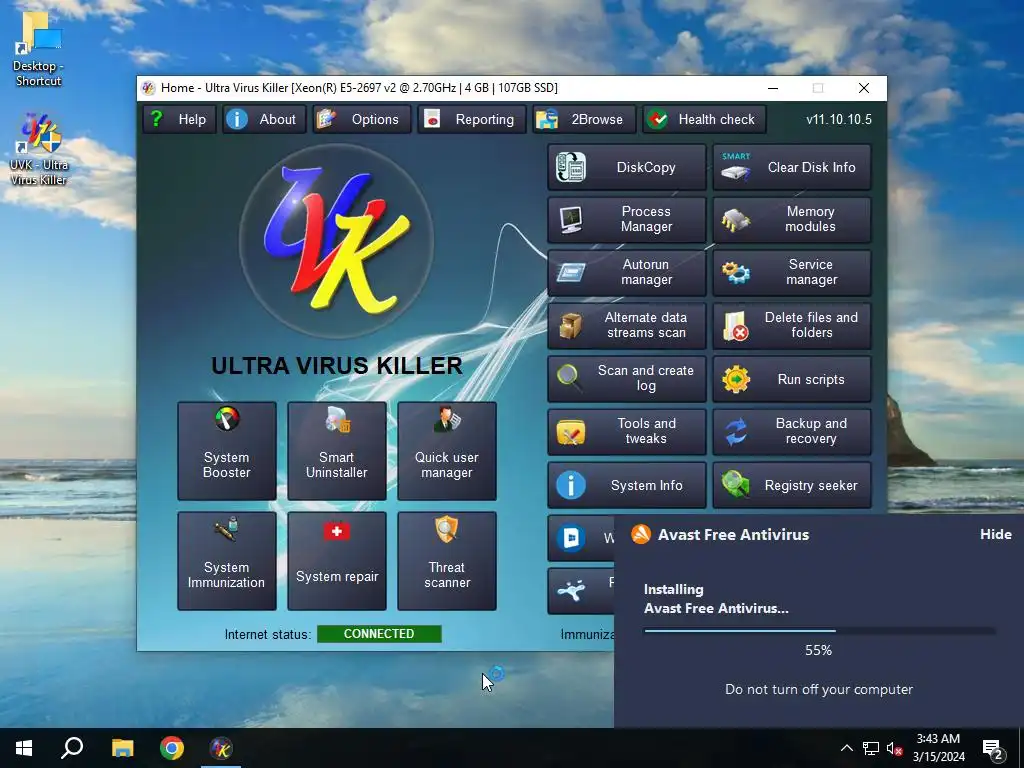Open System Info blue icon
Screen dimensions: 1024x768
(571, 485)
